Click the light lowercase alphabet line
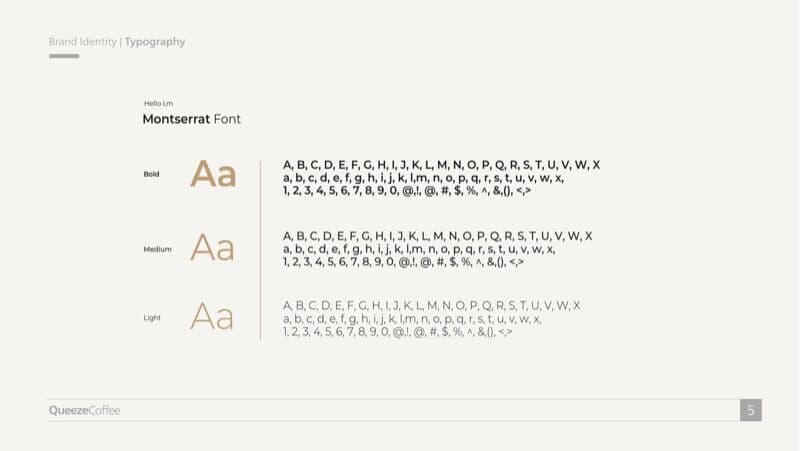This screenshot has height=451, width=800. point(411,318)
